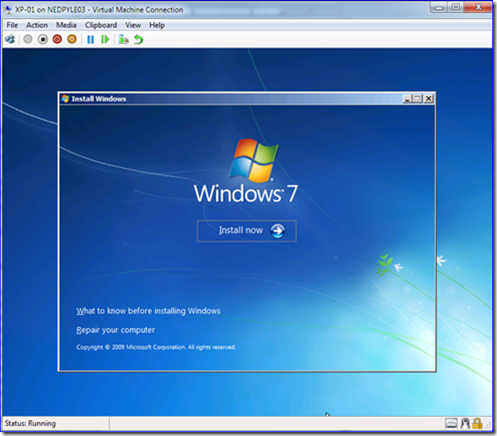
Task: Click the orange Save state icon
Action: 72,39
